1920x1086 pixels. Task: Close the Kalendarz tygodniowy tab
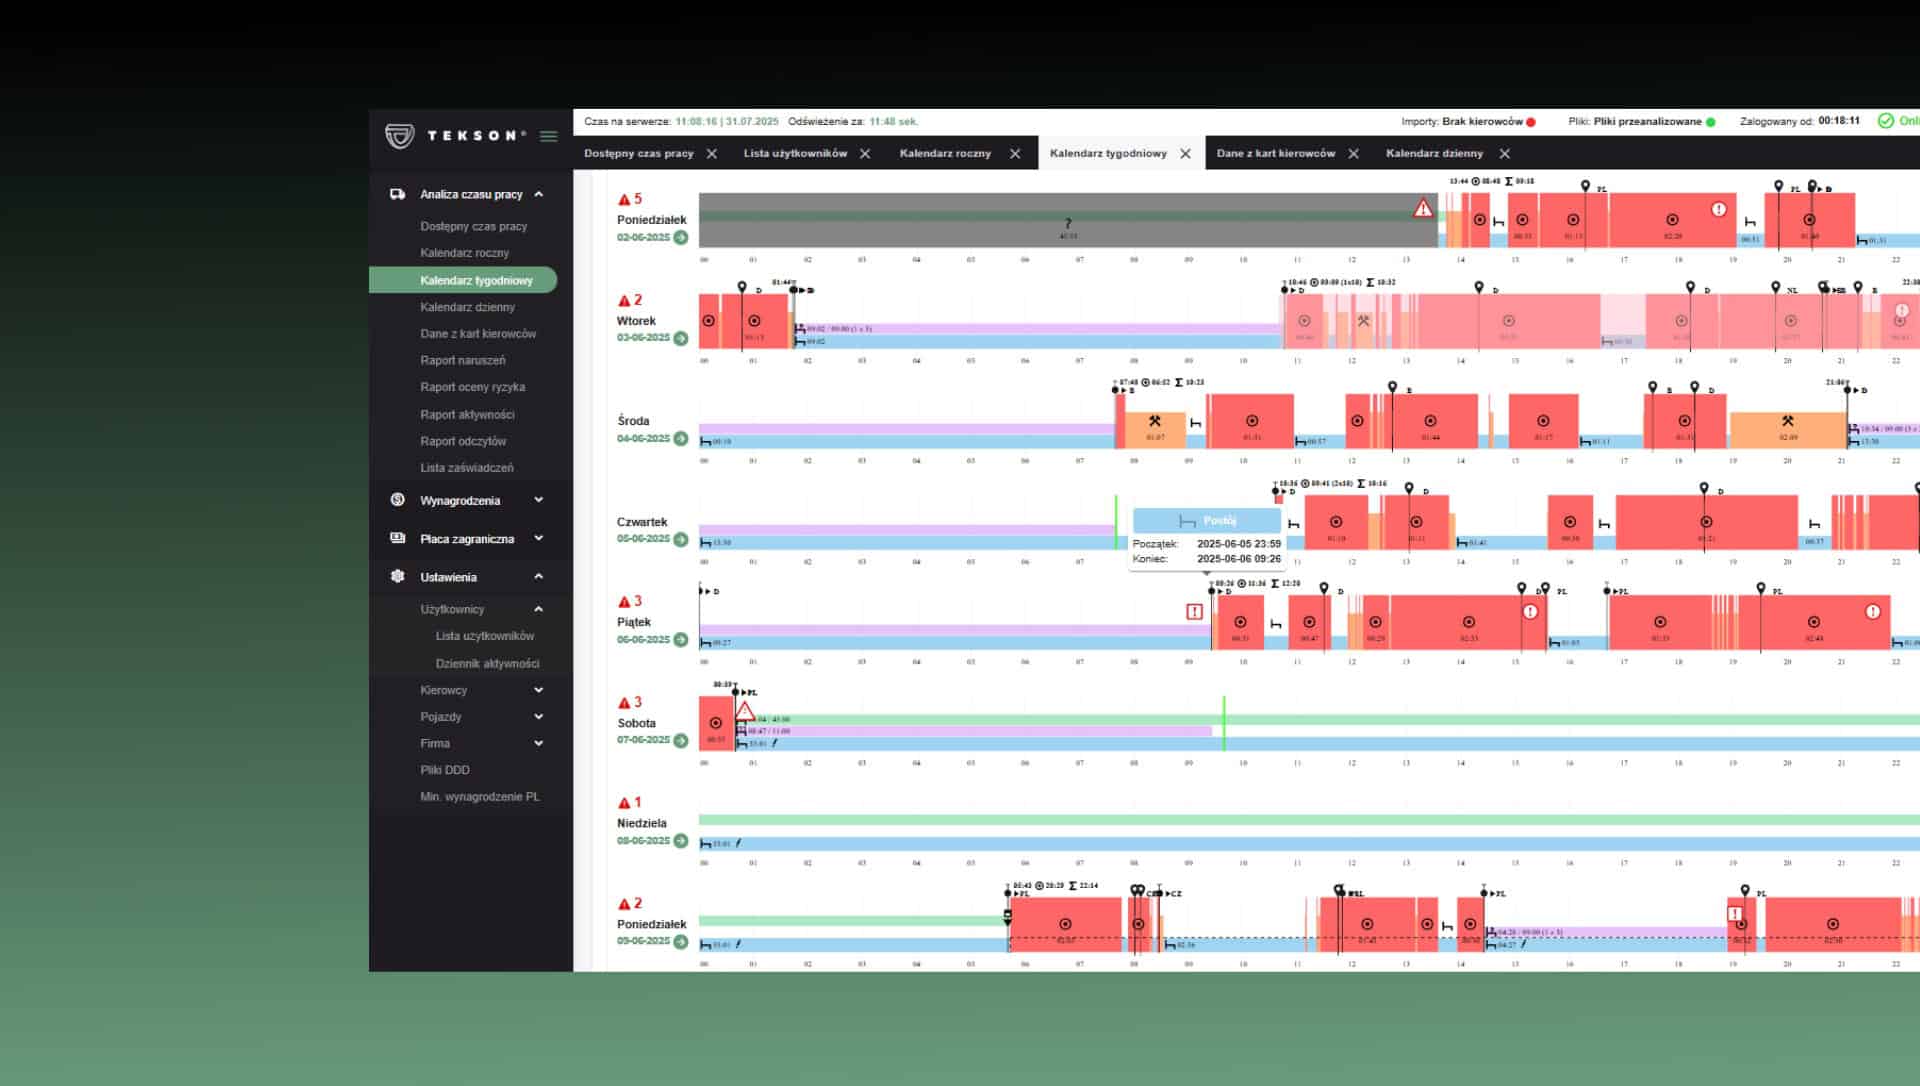[1185, 154]
